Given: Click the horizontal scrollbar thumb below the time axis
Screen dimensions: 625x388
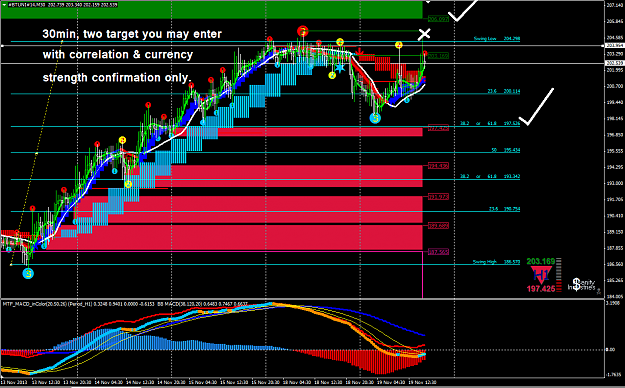Looking at the screenshot, I should coord(106,386).
